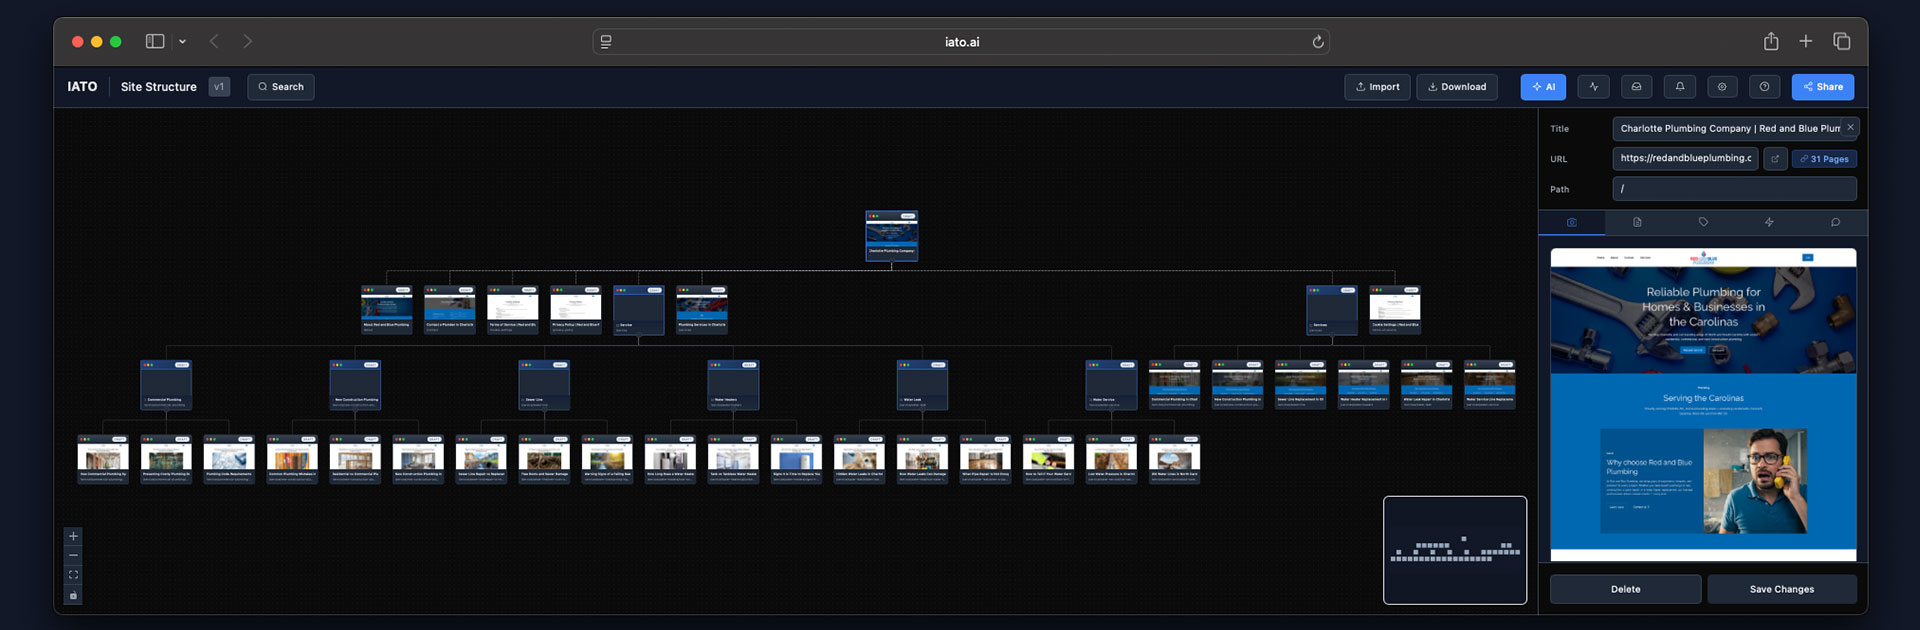The width and height of the screenshot is (1920, 630).
Task: Click the Search button
Action: (281, 87)
